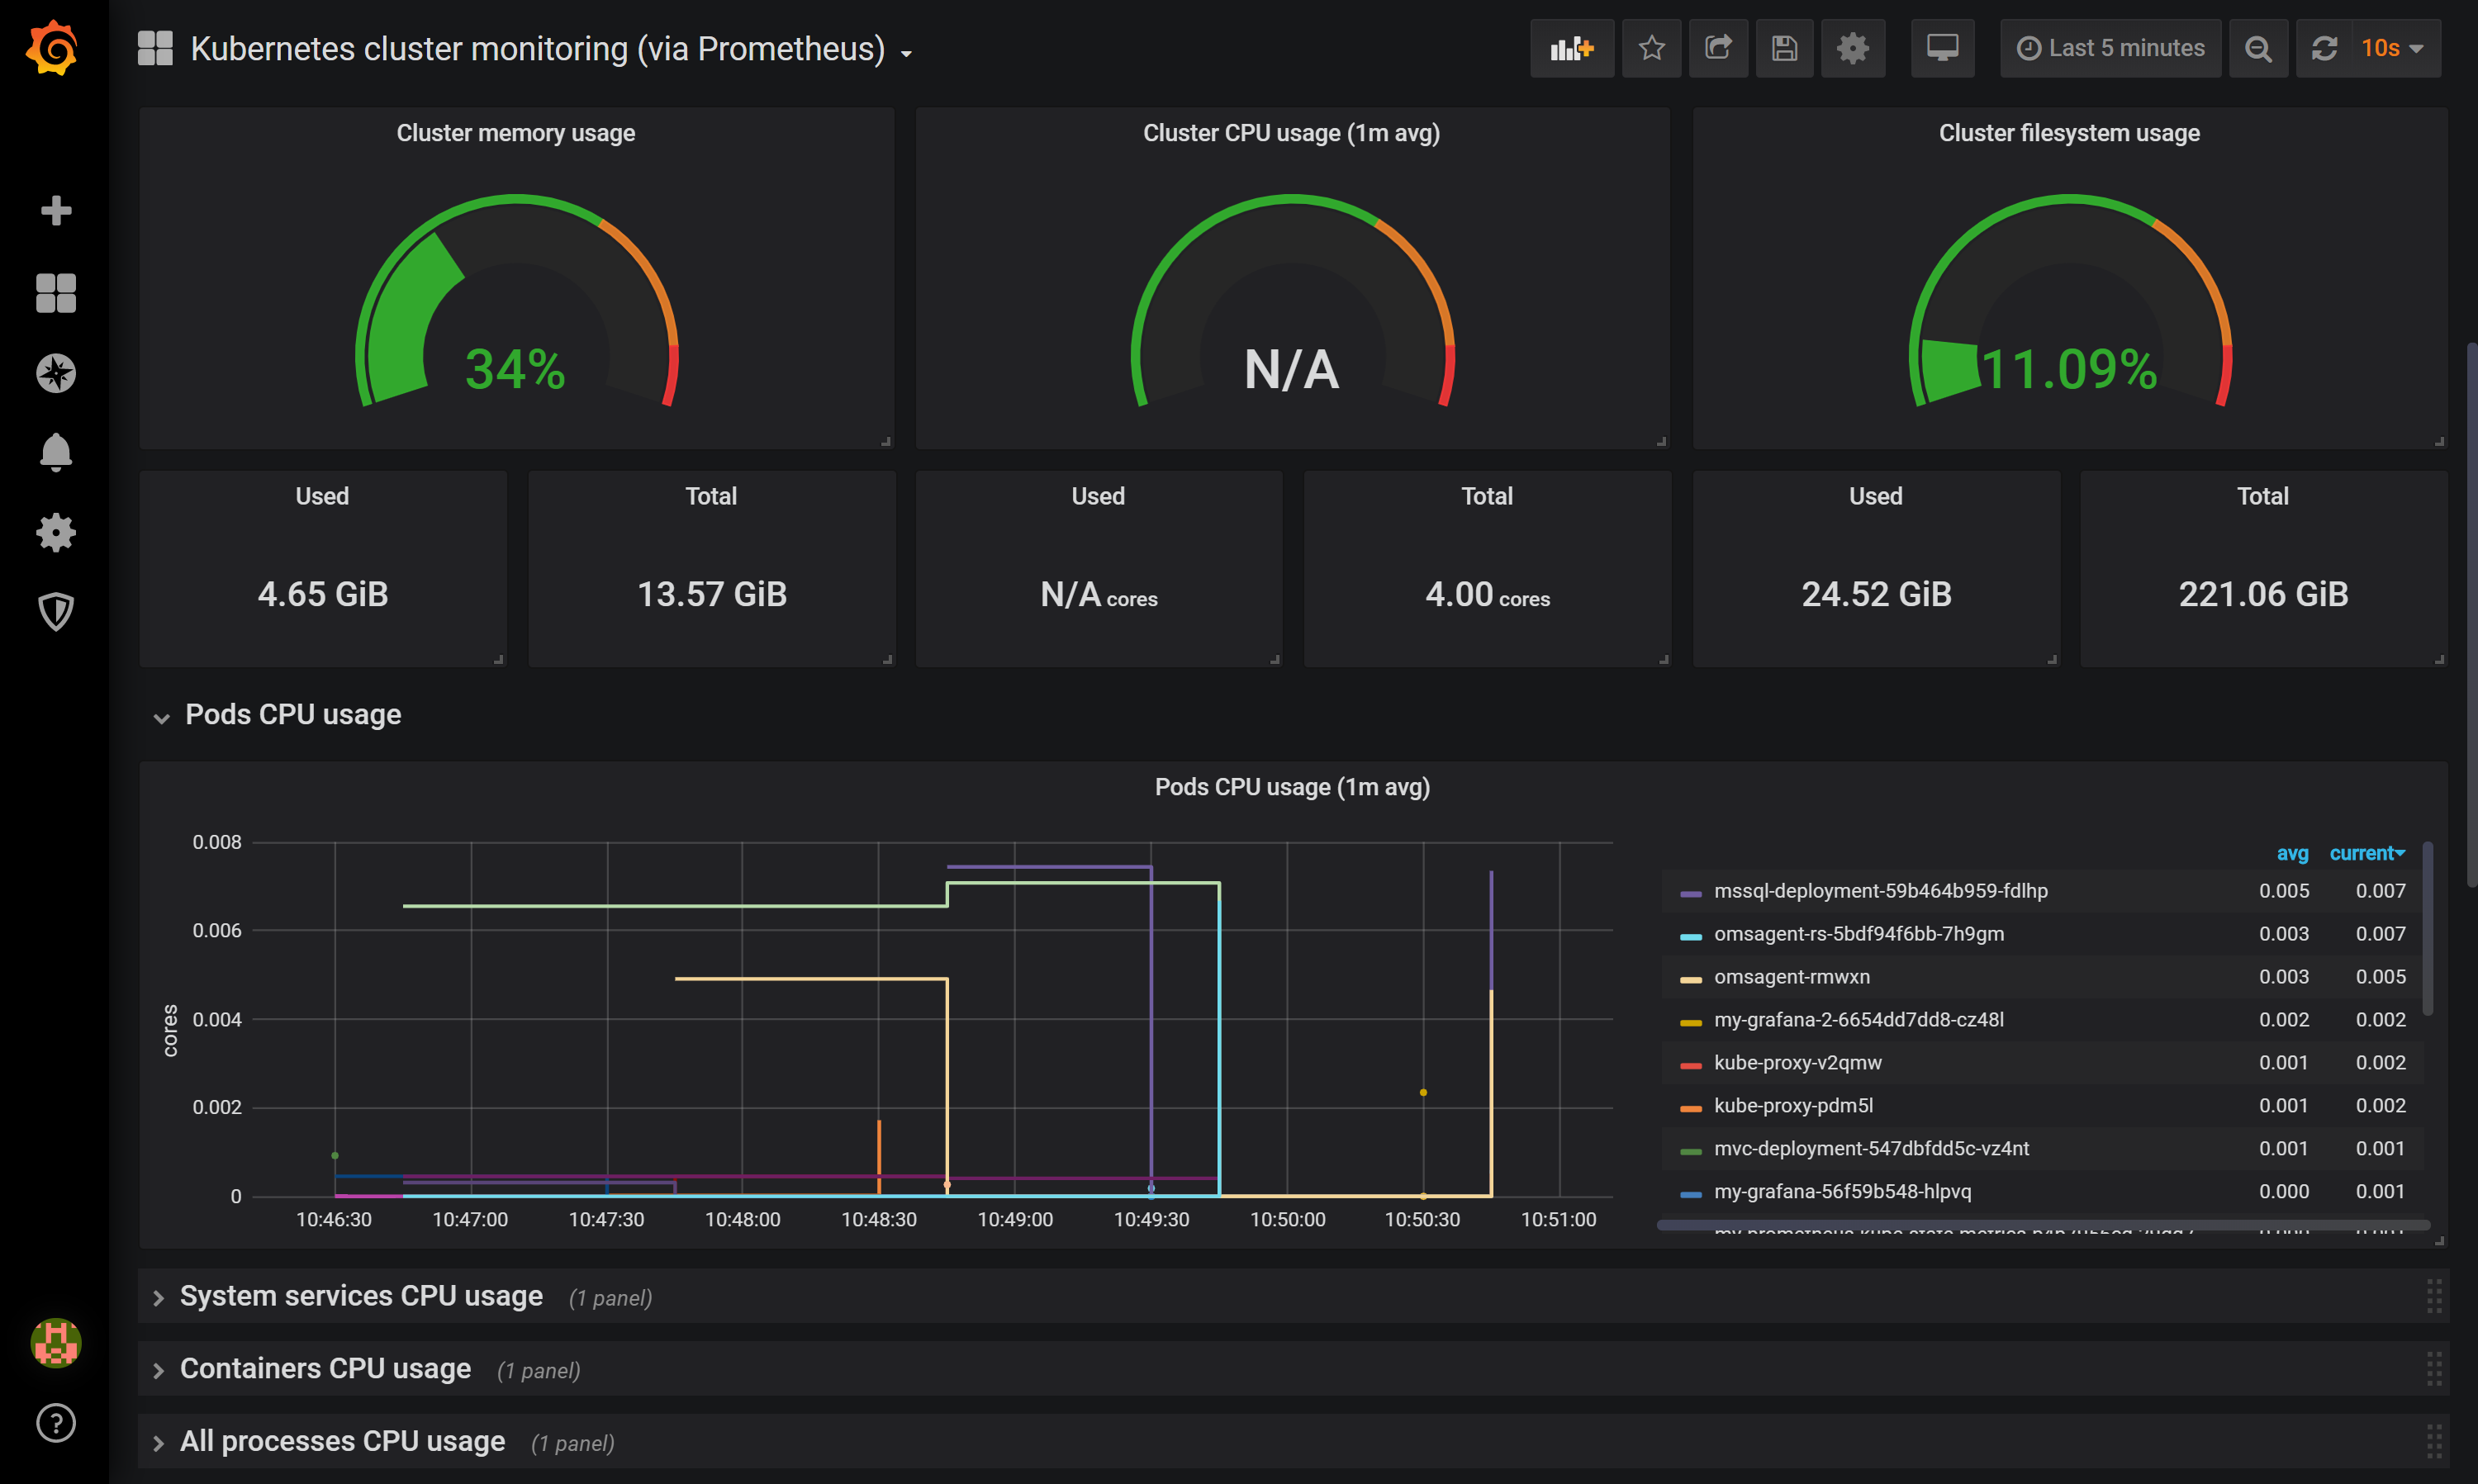Screen dimensions: 2478x1484
Task: Click the 11.09% filesystem gauge value
Action: pos(2069,369)
